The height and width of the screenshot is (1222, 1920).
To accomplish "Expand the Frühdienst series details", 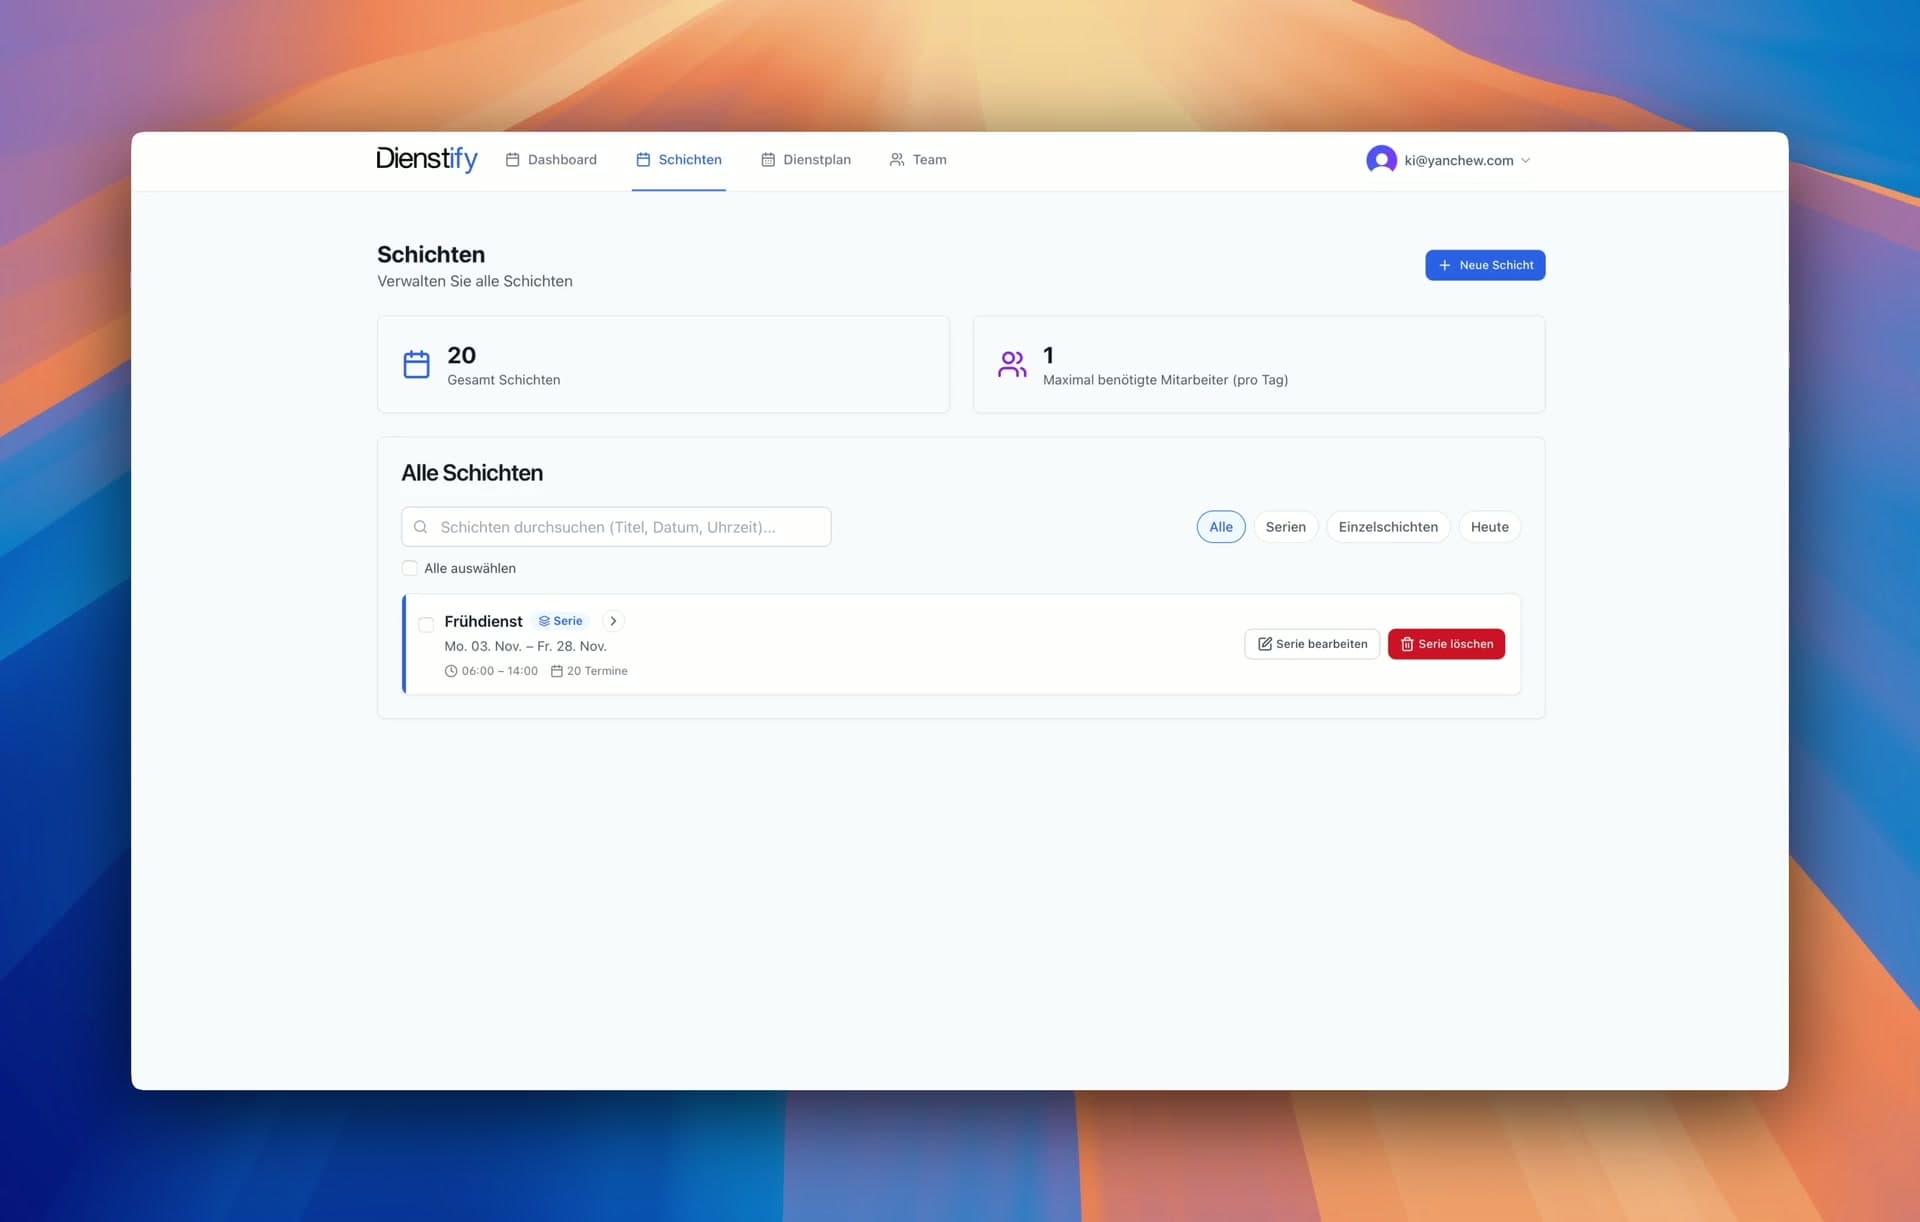I will [612, 620].
